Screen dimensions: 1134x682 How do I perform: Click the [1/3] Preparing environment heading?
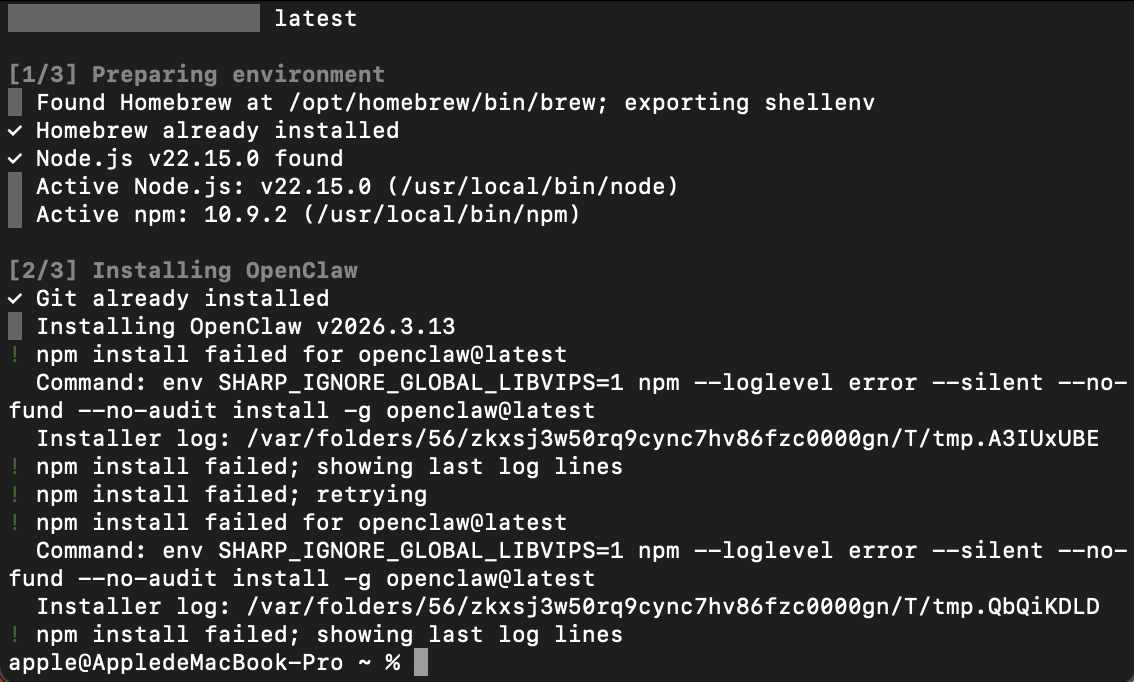(x=196, y=75)
